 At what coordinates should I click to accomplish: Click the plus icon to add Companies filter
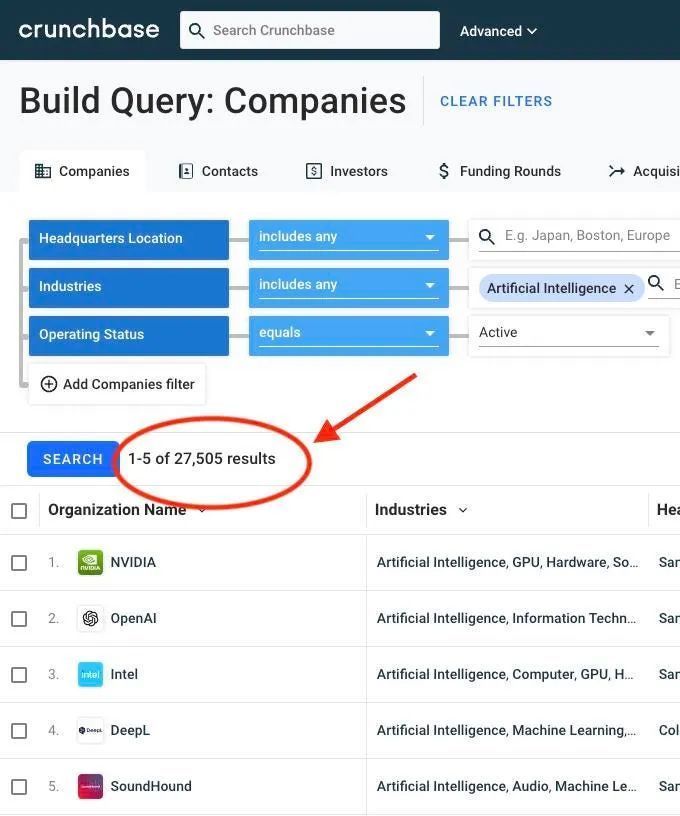[49, 384]
